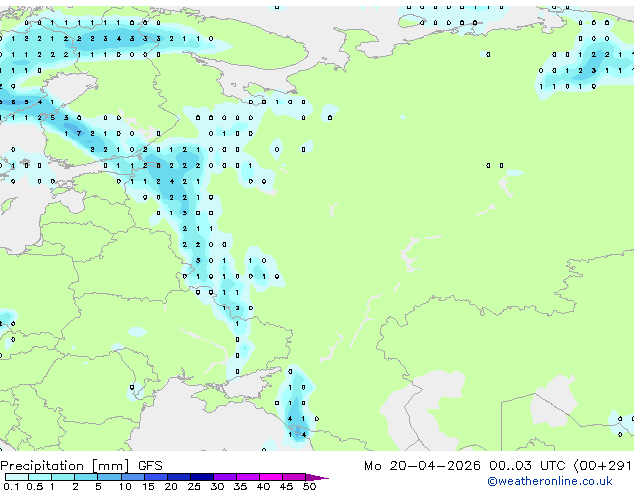This screenshot has width=634, height=490.
Task: Click the '0.5' legend label
Action: click(34, 486)
